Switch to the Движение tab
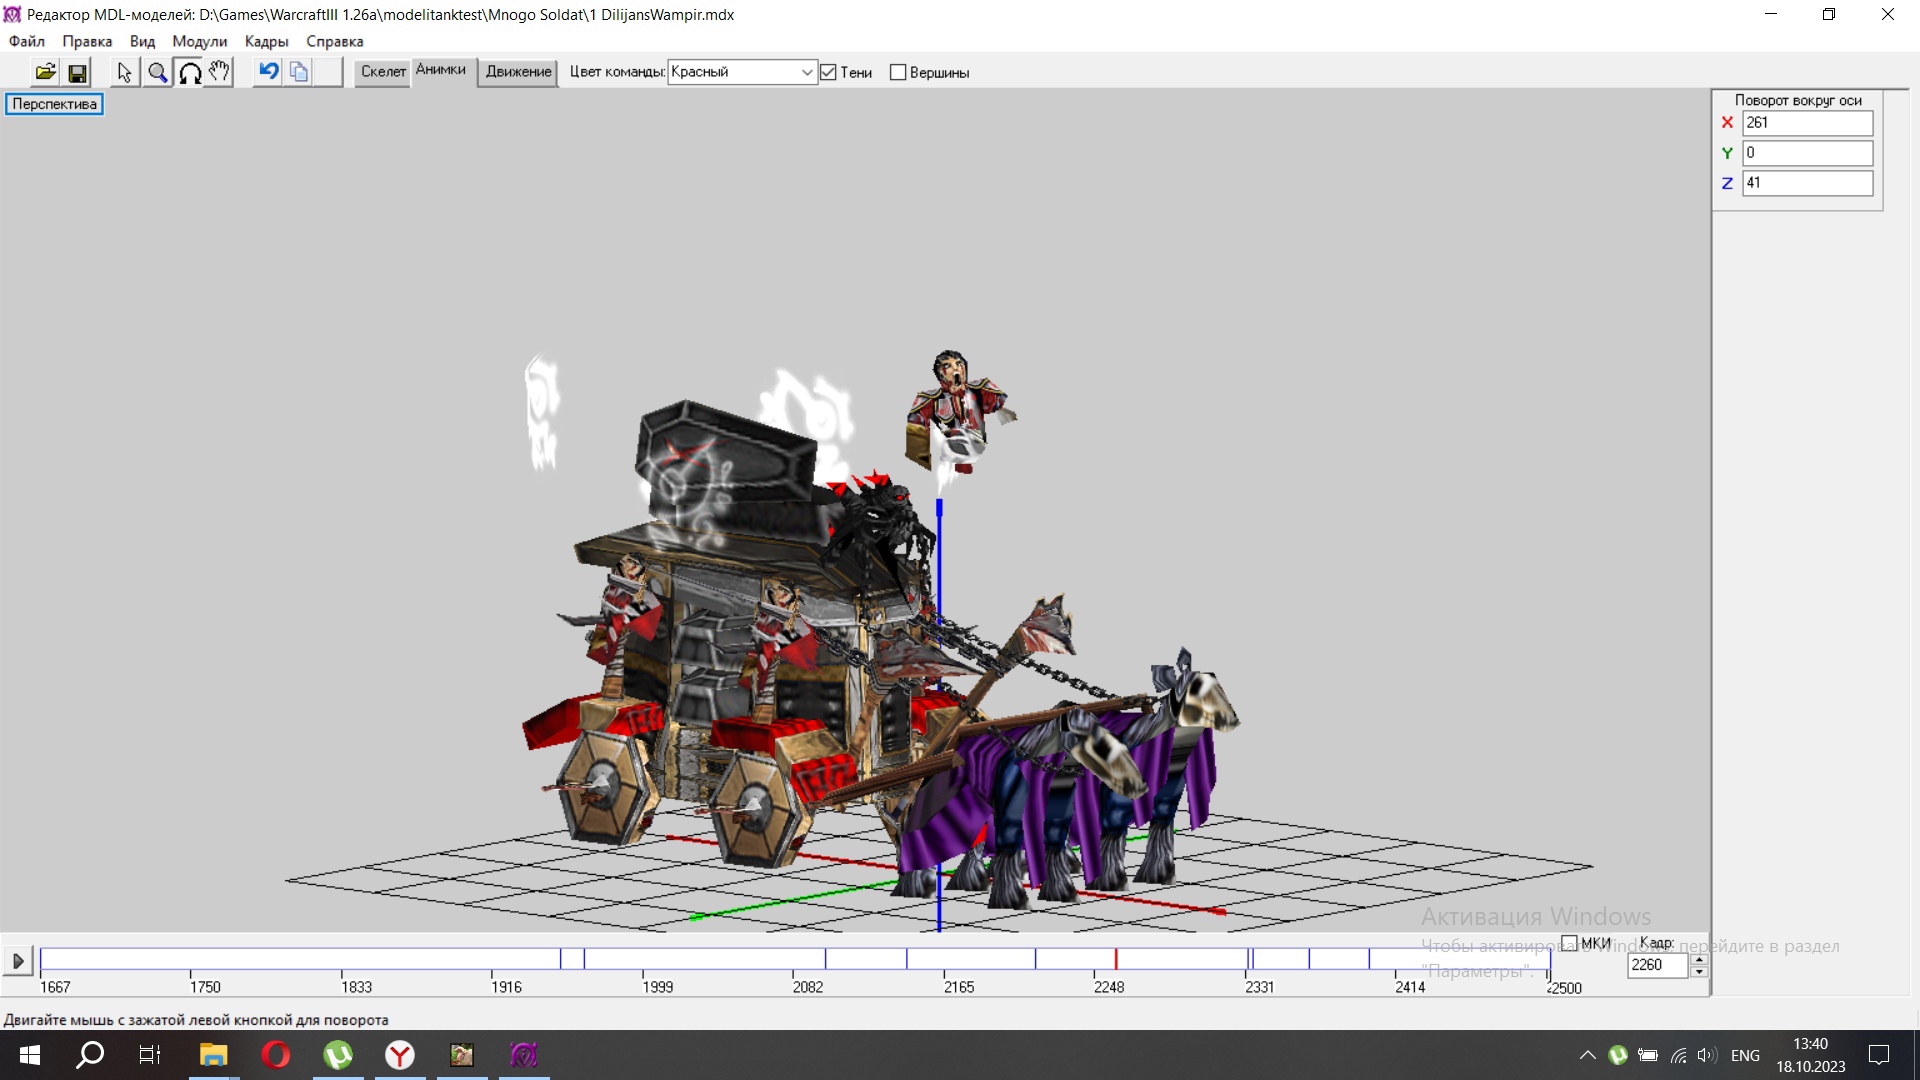The height and width of the screenshot is (1080, 1920). [518, 71]
